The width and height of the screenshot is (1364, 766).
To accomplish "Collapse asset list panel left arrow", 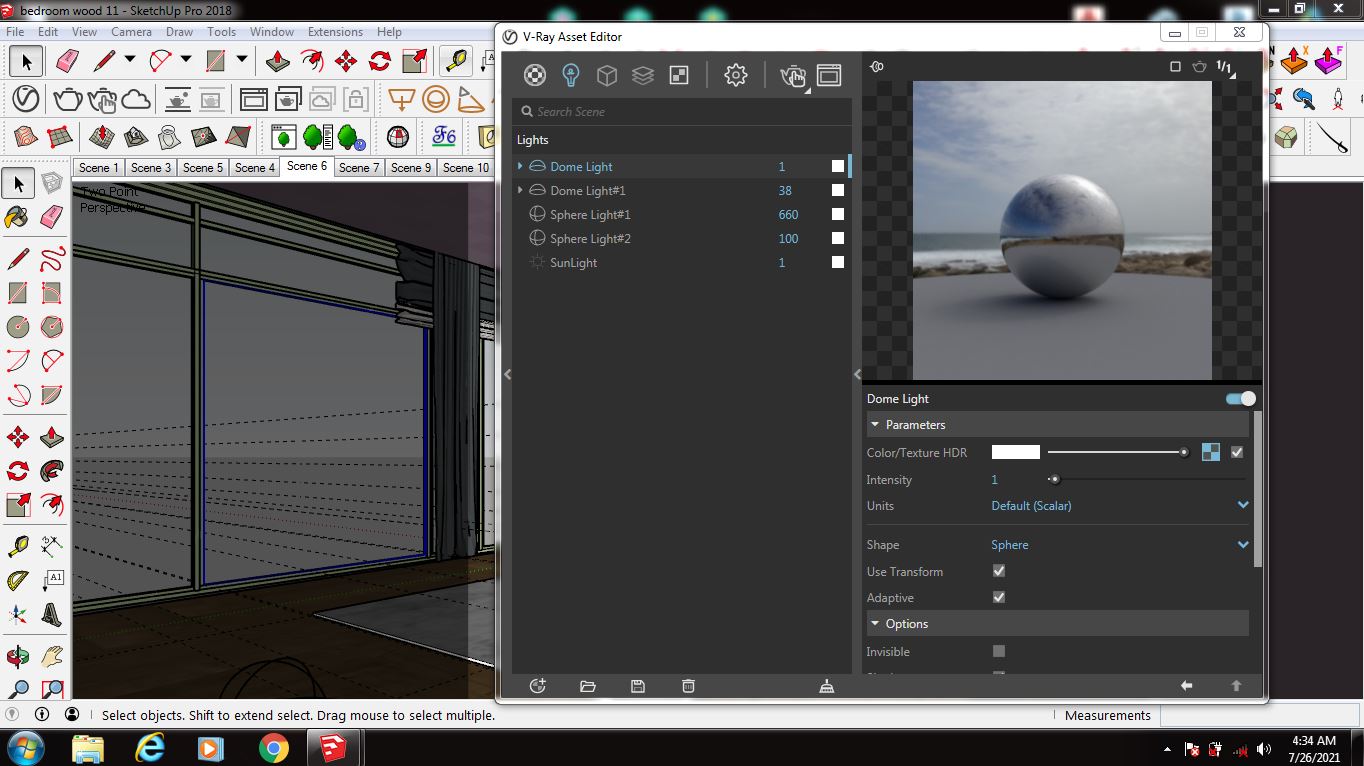I will (x=508, y=374).
